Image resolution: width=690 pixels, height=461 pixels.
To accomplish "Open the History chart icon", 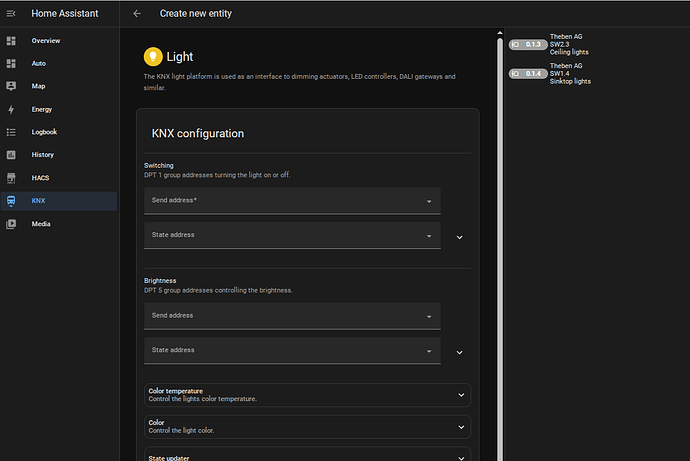I will 11,155.
